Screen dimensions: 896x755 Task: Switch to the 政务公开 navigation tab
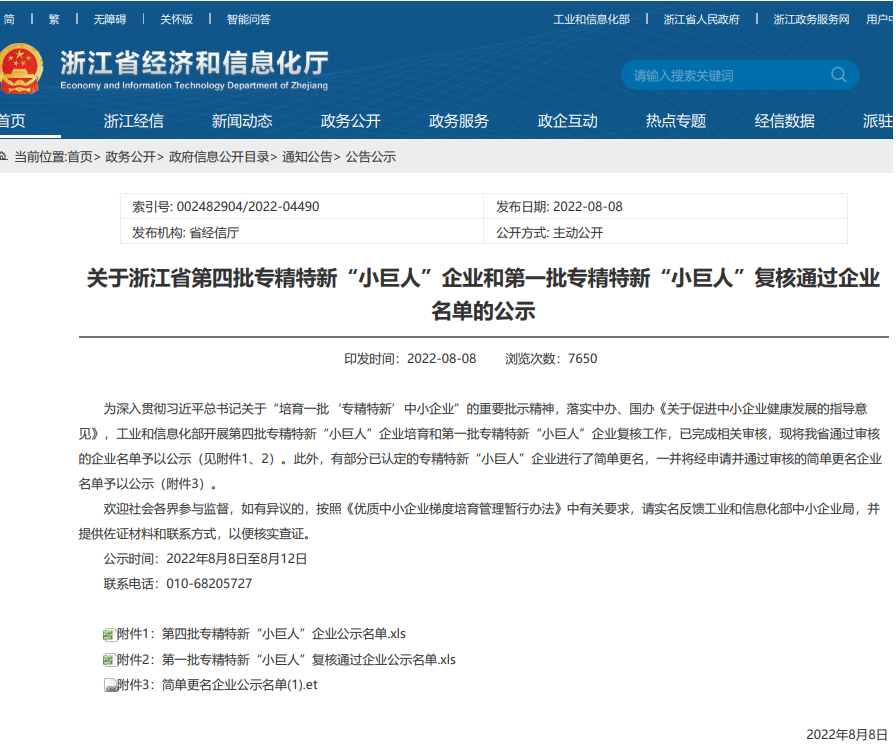click(350, 121)
